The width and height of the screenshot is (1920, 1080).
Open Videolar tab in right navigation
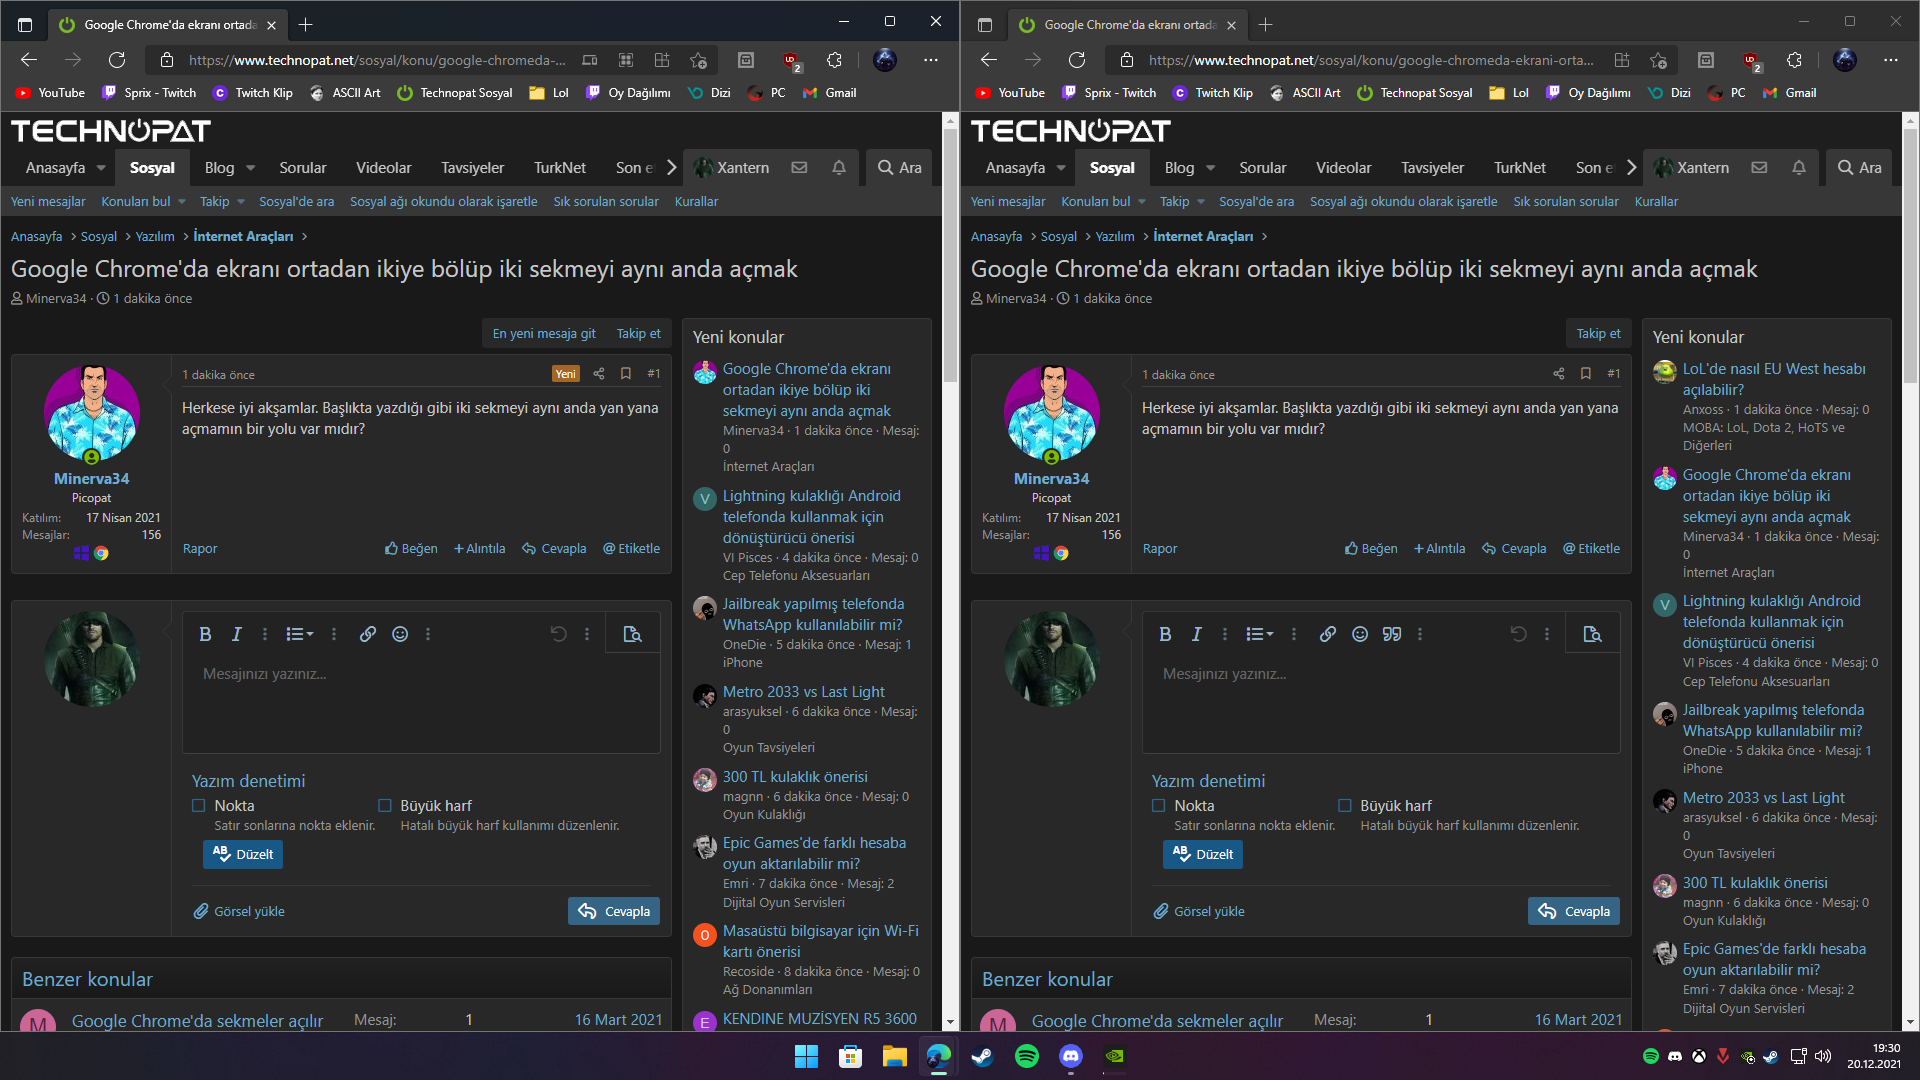(1343, 168)
